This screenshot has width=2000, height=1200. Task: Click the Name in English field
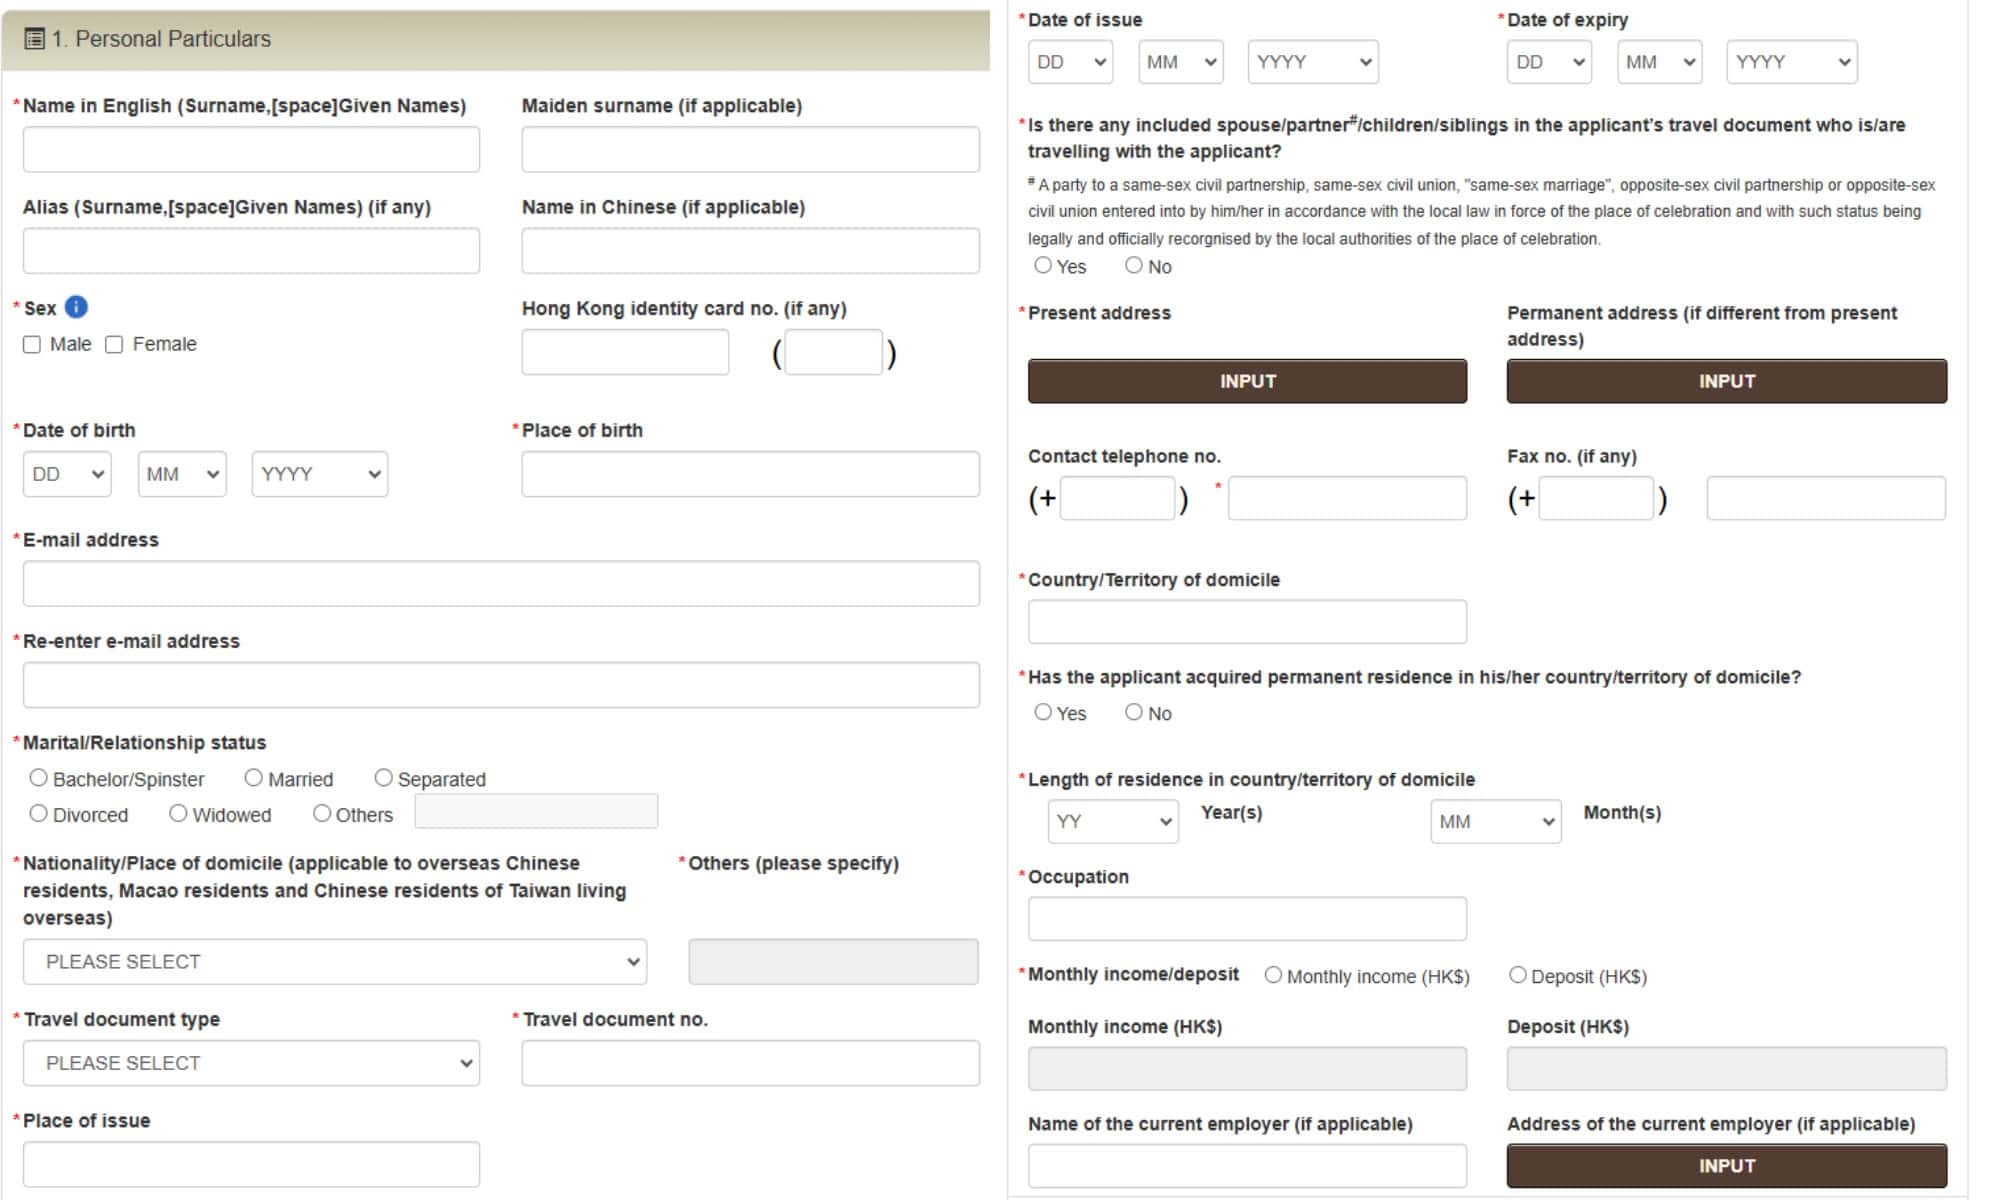[x=251, y=150]
